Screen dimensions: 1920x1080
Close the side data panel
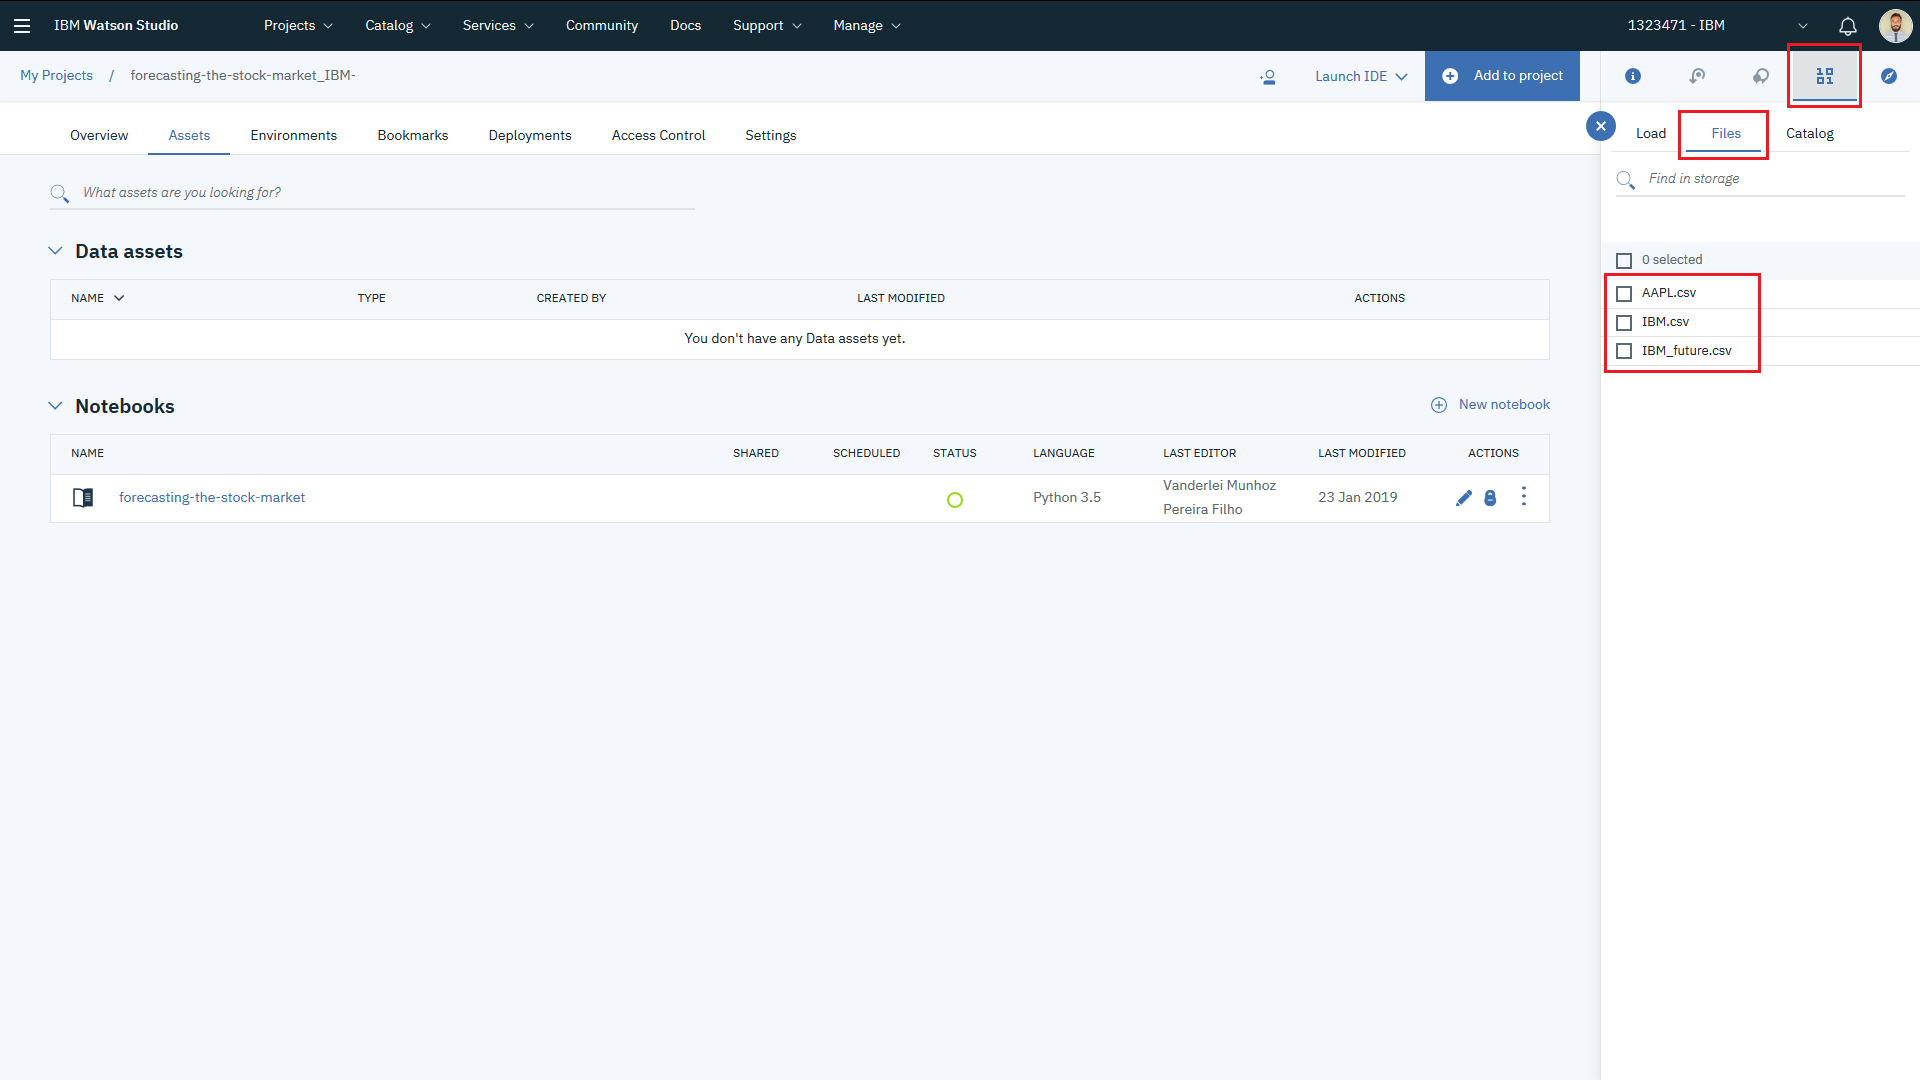click(1600, 126)
